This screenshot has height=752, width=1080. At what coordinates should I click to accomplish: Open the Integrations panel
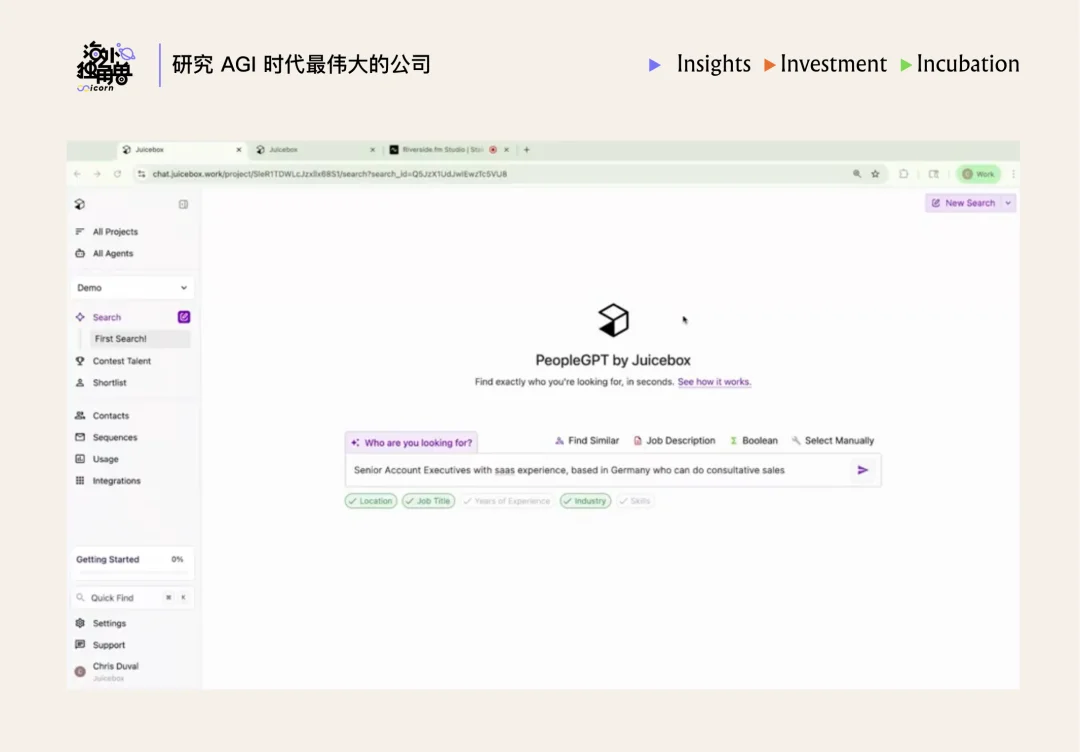click(x=116, y=481)
